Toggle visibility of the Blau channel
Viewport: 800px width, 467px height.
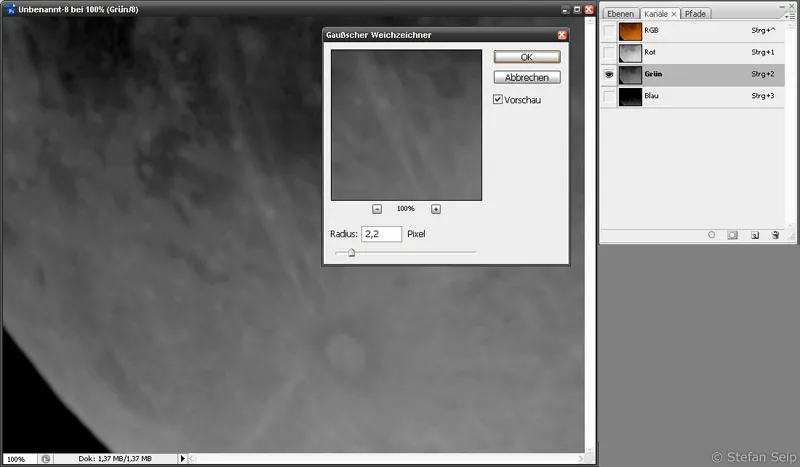[x=609, y=96]
